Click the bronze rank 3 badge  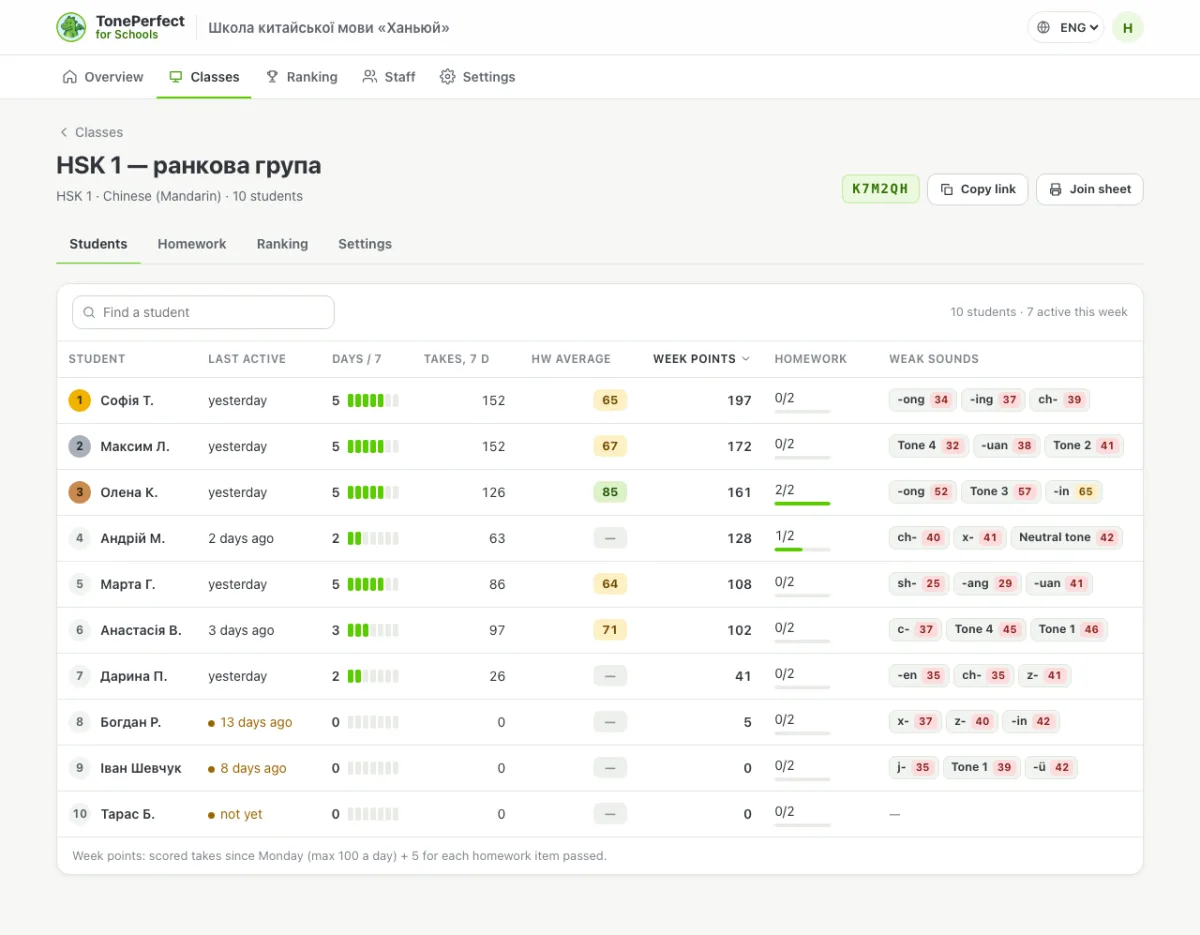80,492
